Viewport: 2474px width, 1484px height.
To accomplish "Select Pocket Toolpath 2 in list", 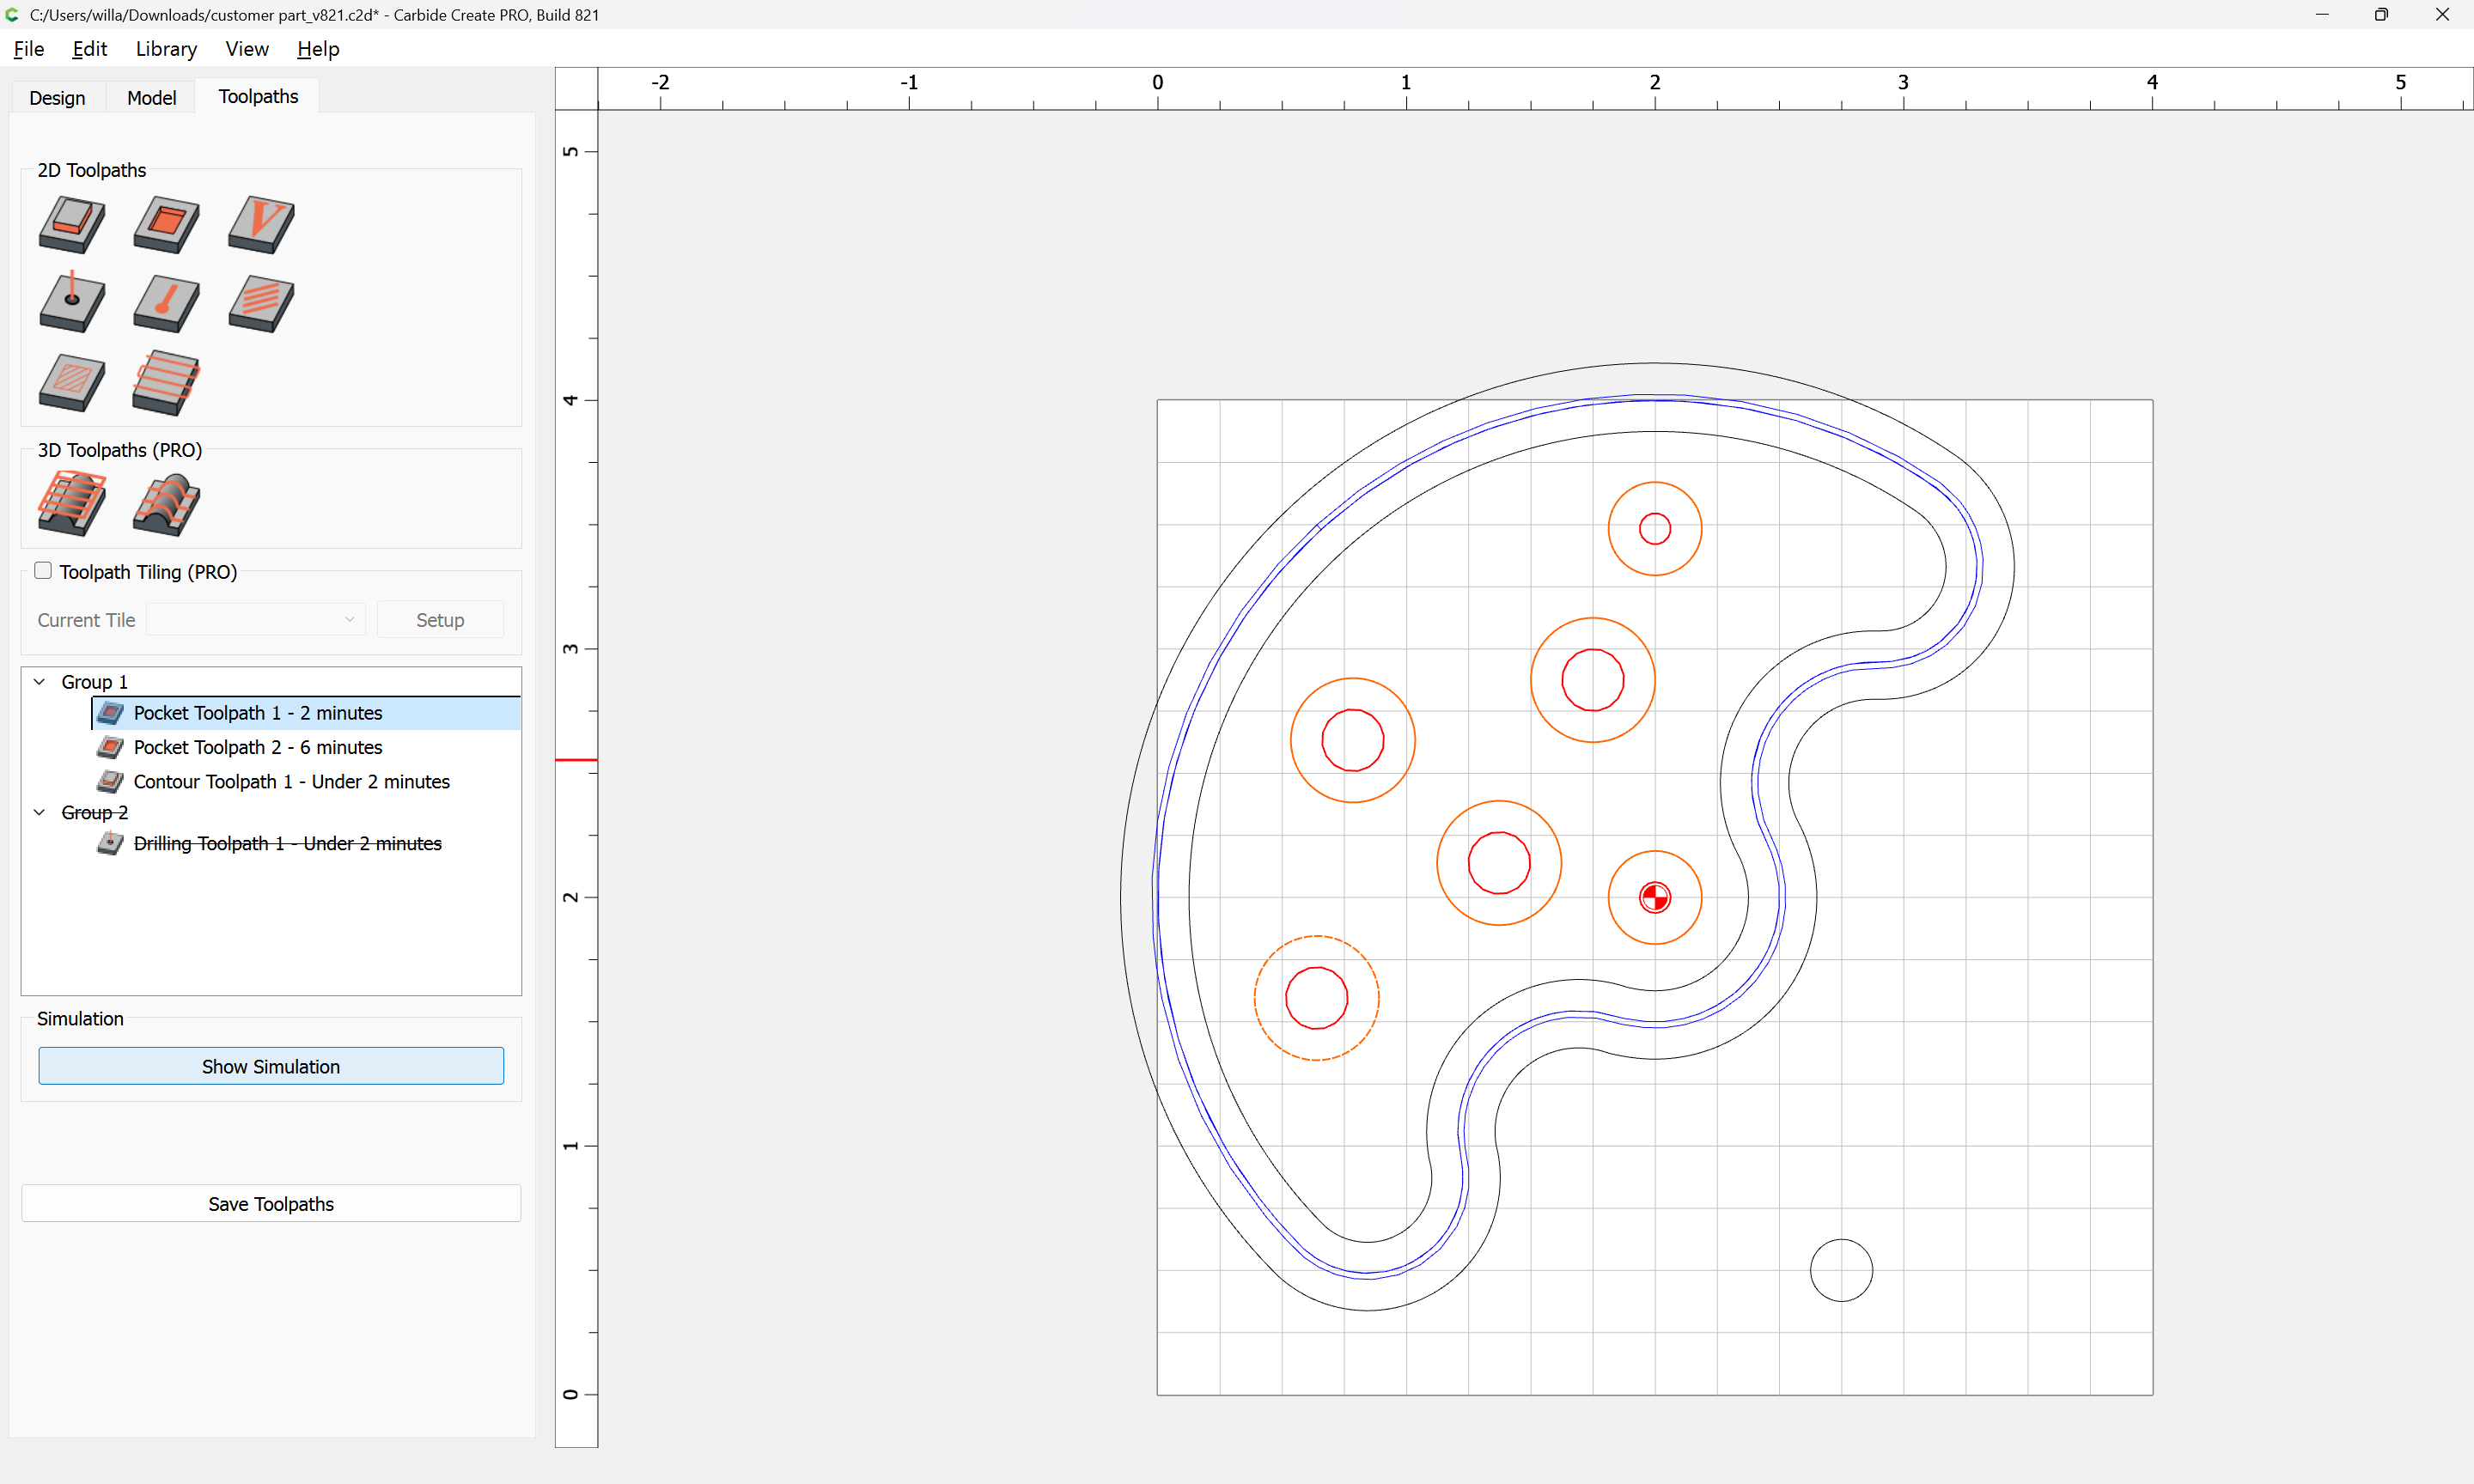I will pos(258,748).
